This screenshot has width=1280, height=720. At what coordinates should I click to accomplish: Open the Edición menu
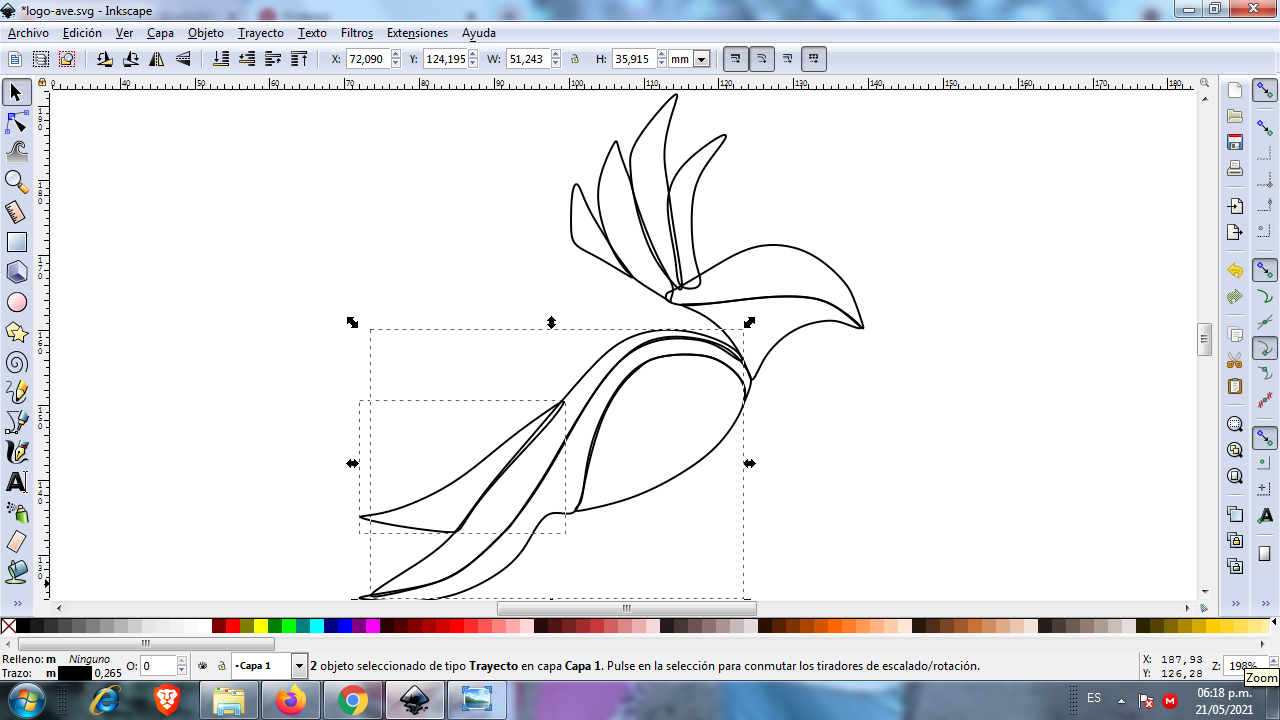coord(82,33)
